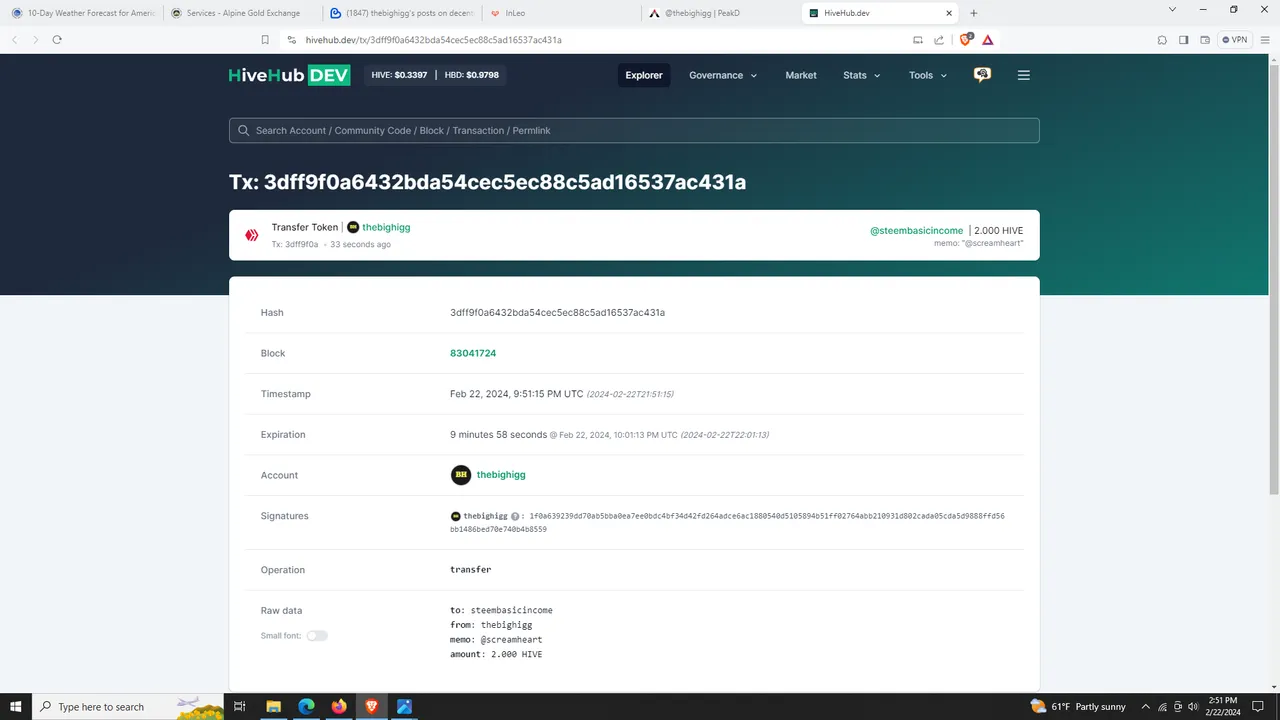This screenshot has height=720, width=1280.
Task: Click the question mark icon in Signatures row
Action: tap(516, 517)
